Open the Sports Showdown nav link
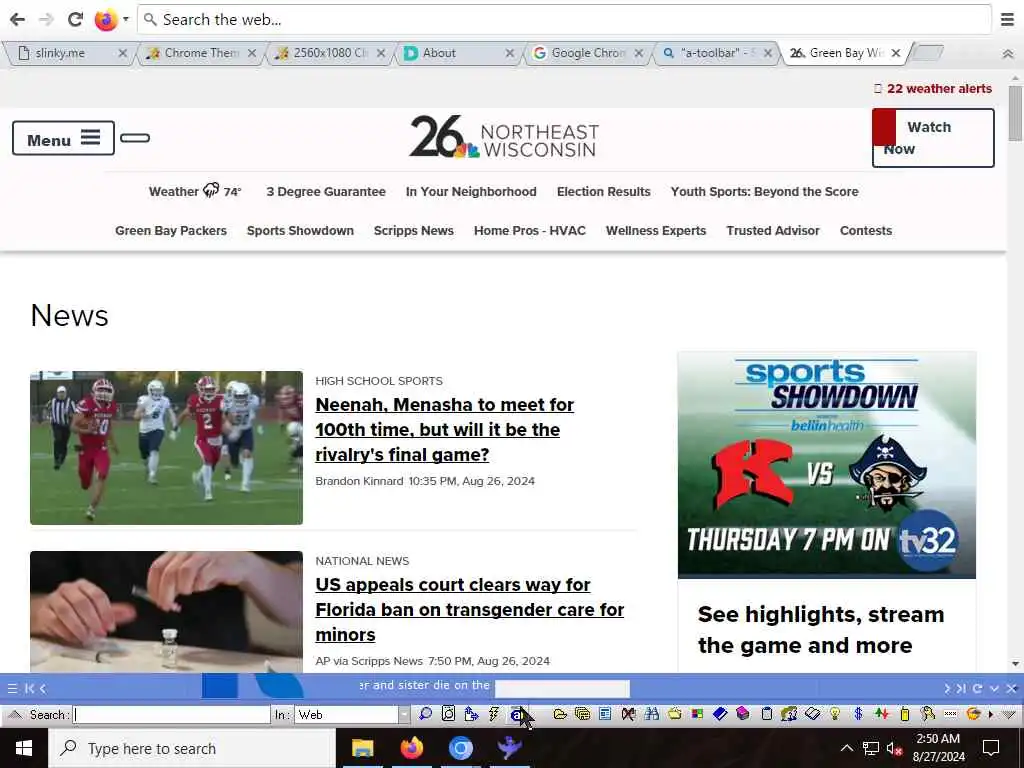 300,231
